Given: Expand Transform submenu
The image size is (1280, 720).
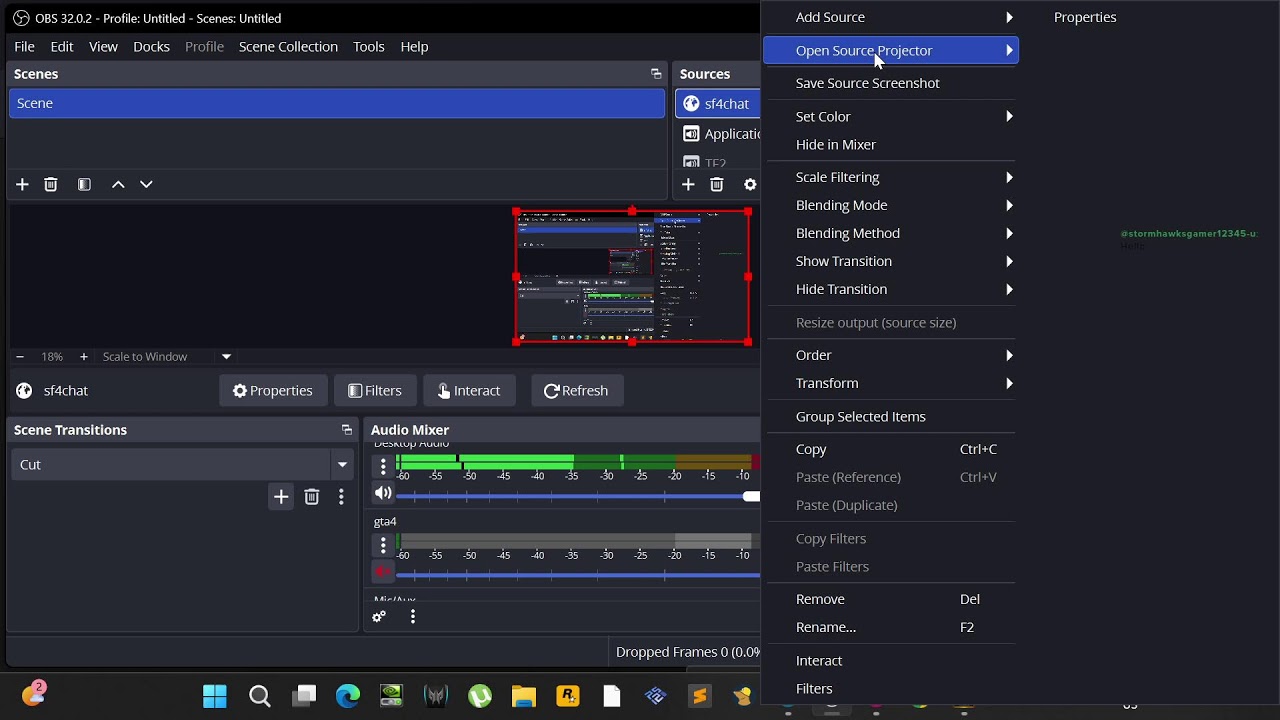Looking at the screenshot, I should click(x=890, y=383).
